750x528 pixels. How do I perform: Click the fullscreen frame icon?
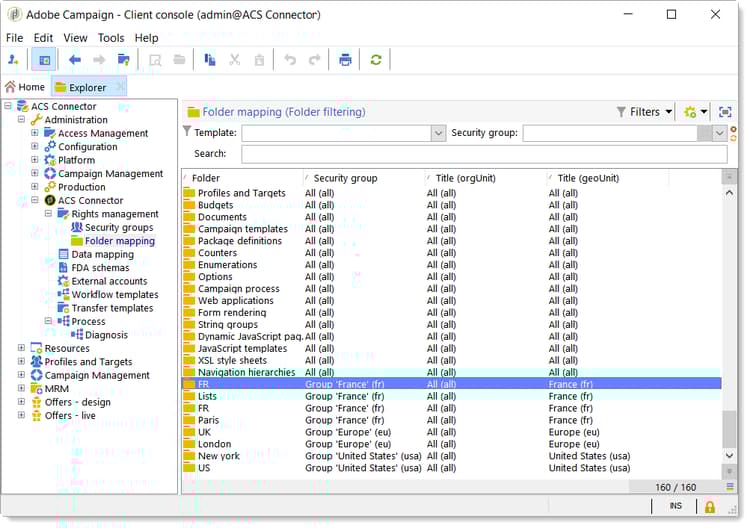[x=725, y=112]
